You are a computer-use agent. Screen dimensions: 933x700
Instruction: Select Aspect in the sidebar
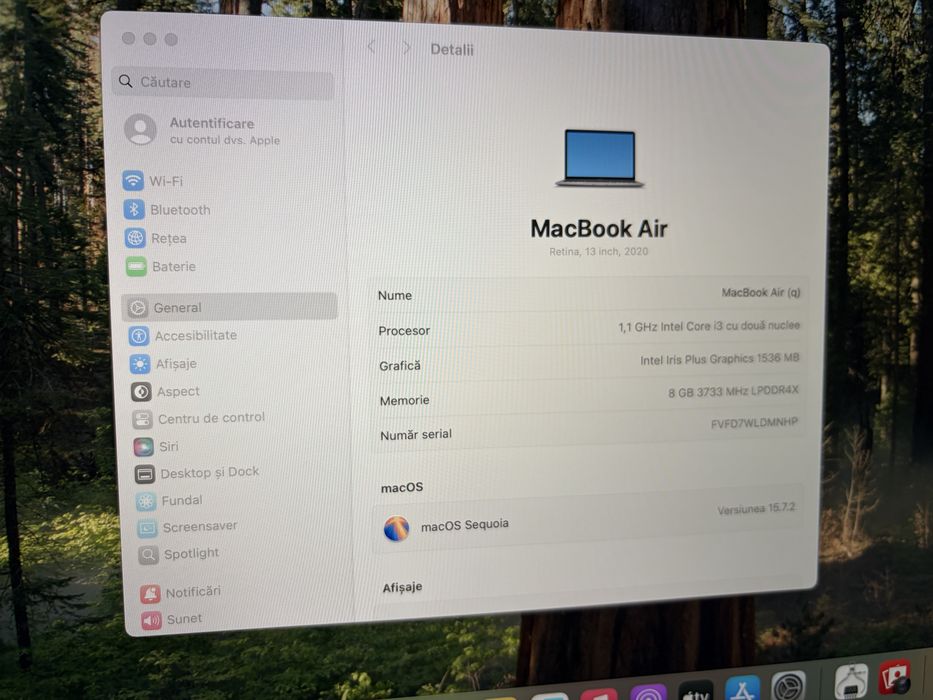[x=165, y=392]
